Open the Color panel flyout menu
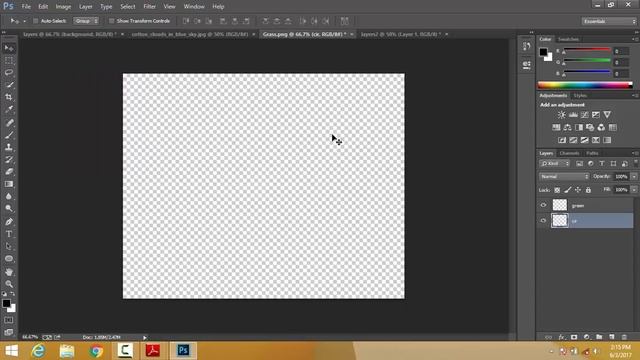The width and height of the screenshot is (640, 360). click(635, 39)
